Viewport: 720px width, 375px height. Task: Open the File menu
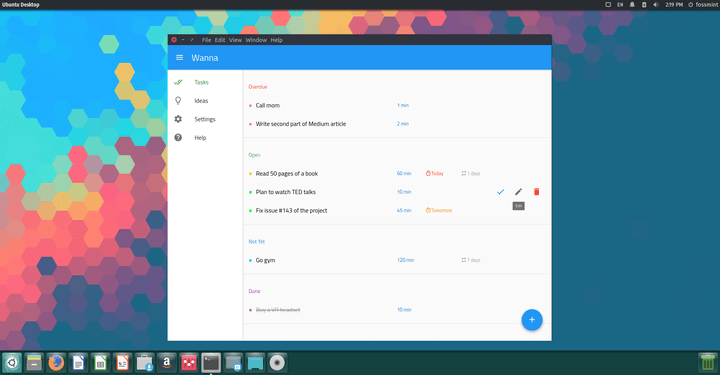pyautogui.click(x=207, y=40)
